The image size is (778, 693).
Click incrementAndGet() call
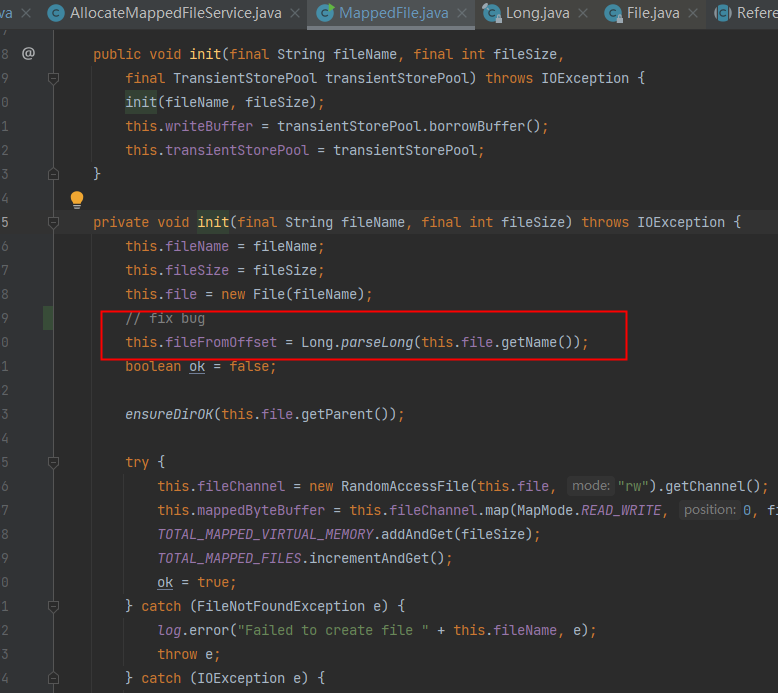coord(377,558)
